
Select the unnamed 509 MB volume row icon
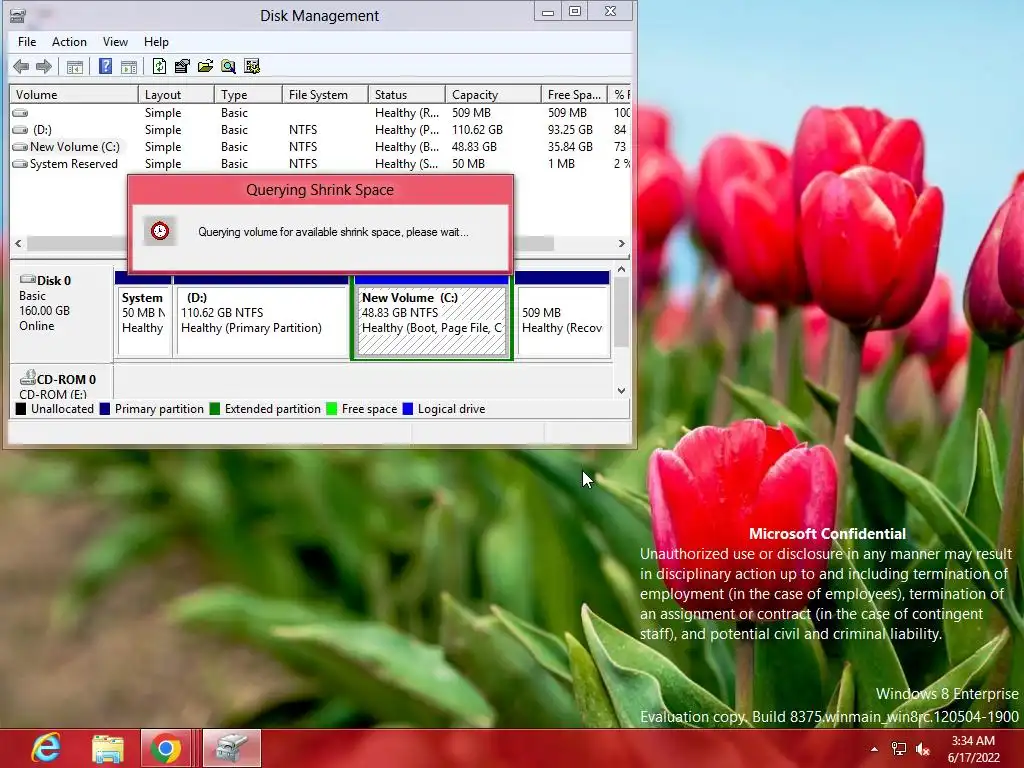[20, 113]
